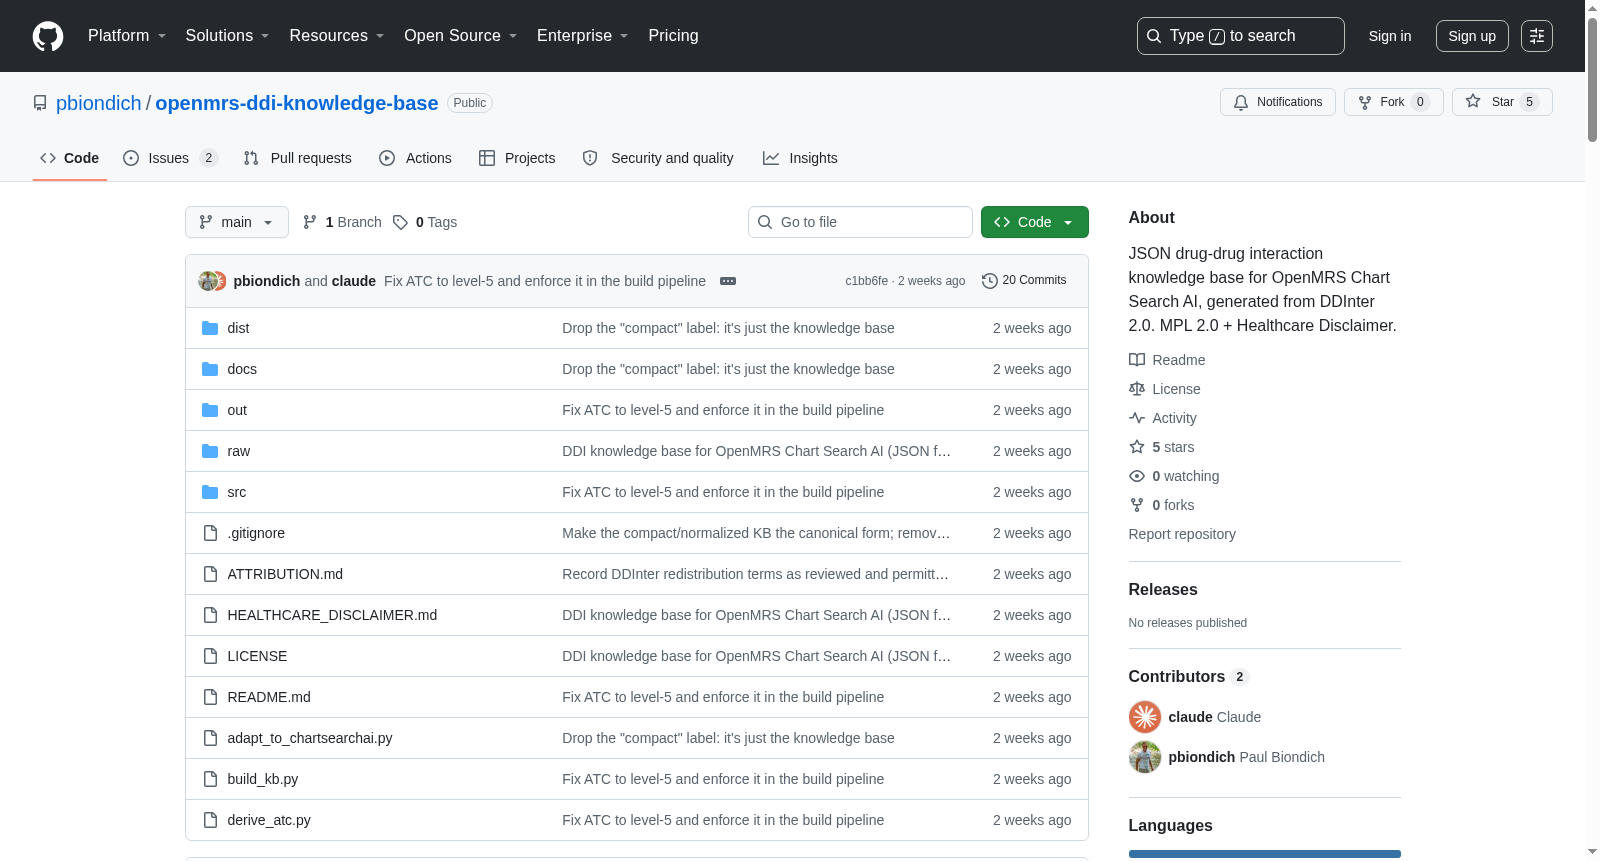The image size is (1600, 861).
Task: Switch to the Insights tab
Action: [x=800, y=158]
